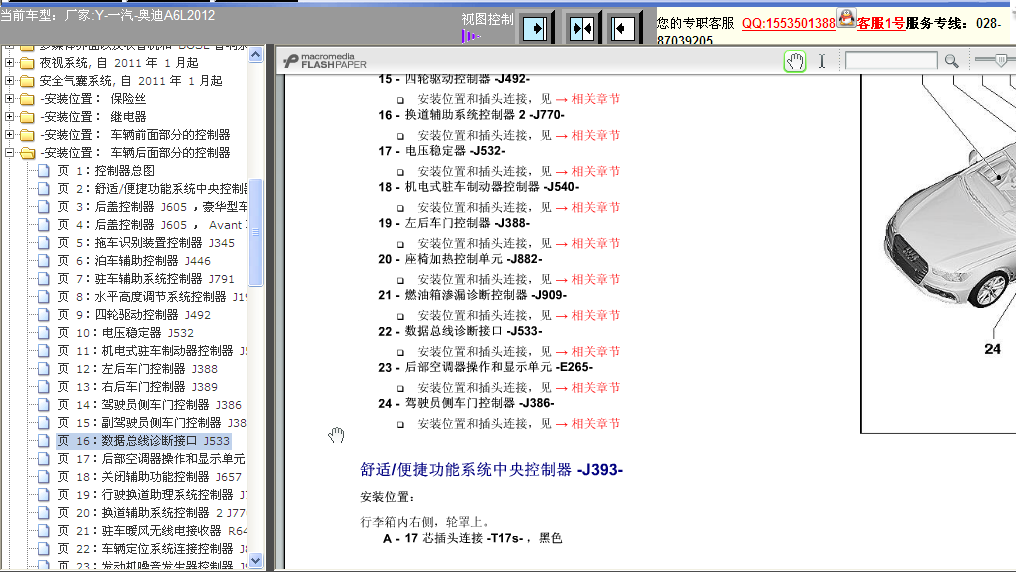Open page 15: 副驾驶员侧车门控制器
1016x572 pixels.
coord(152,422)
